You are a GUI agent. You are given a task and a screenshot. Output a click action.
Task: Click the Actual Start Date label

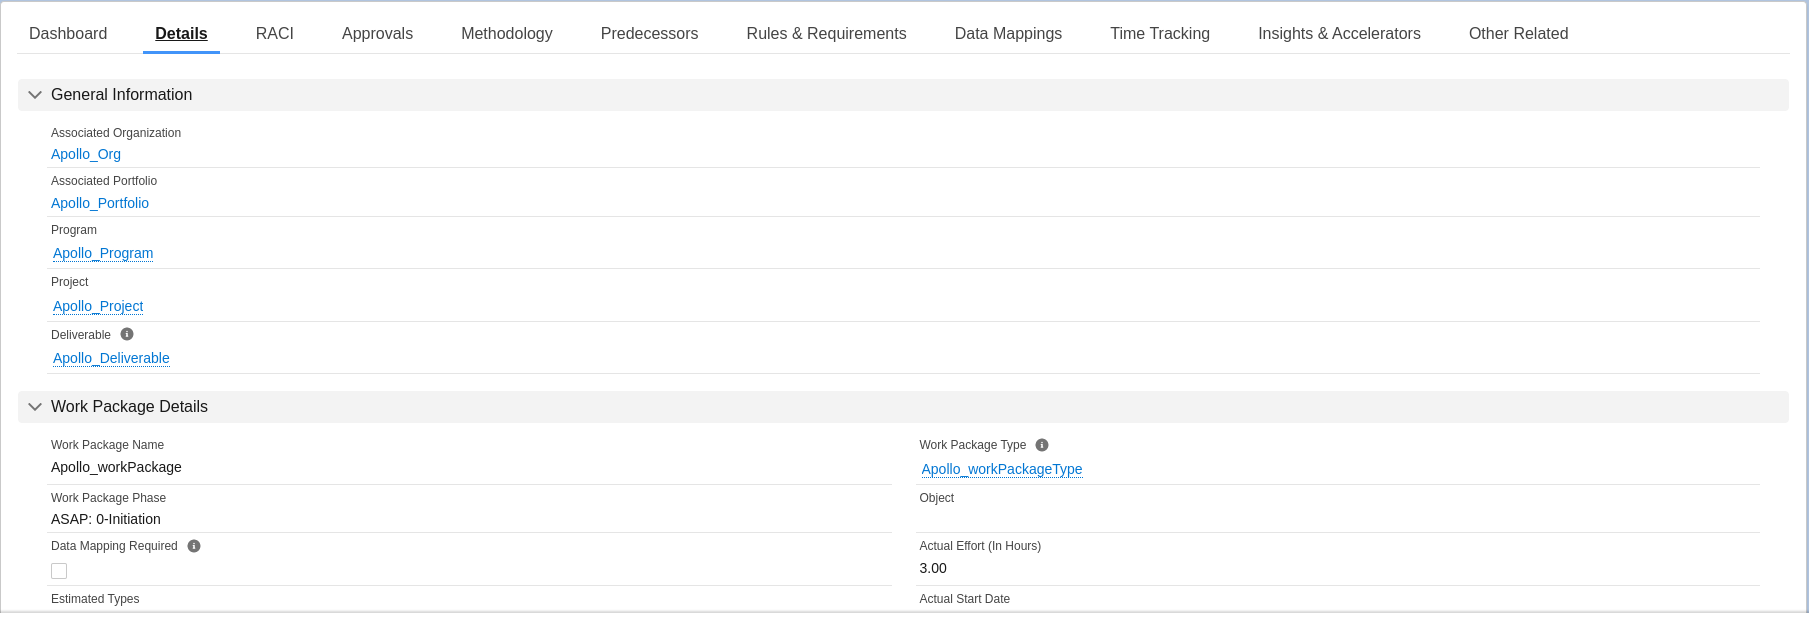click(x=964, y=599)
